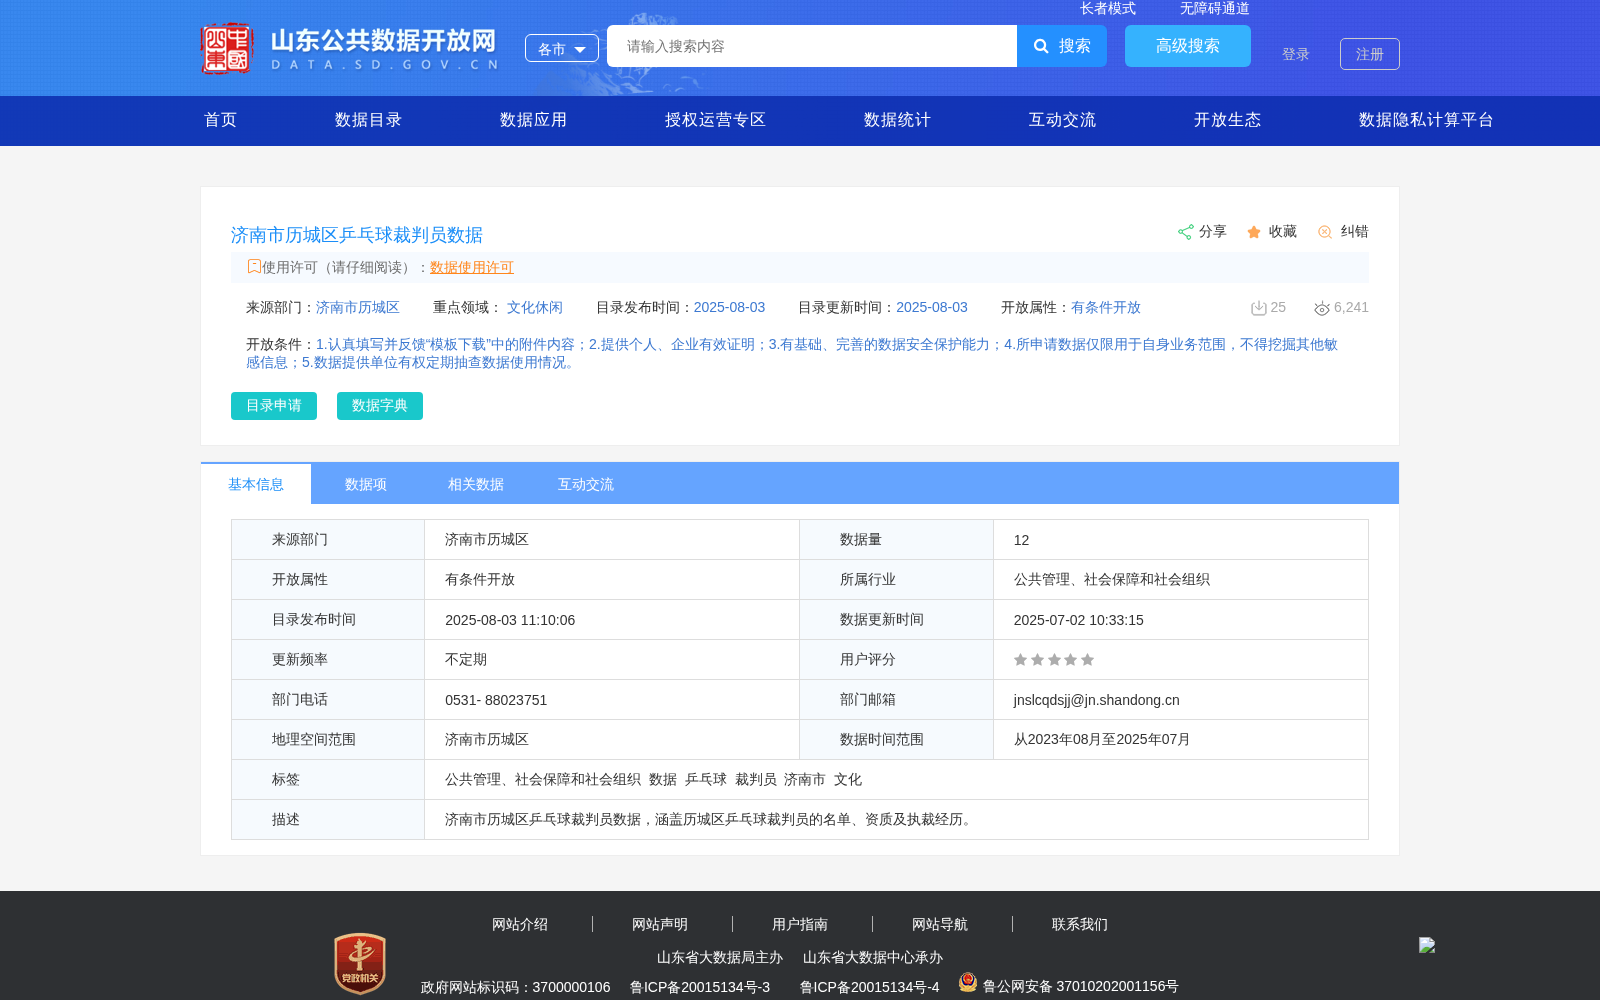Click the 文化休闲 key domain link
The height and width of the screenshot is (1000, 1600).
535,308
